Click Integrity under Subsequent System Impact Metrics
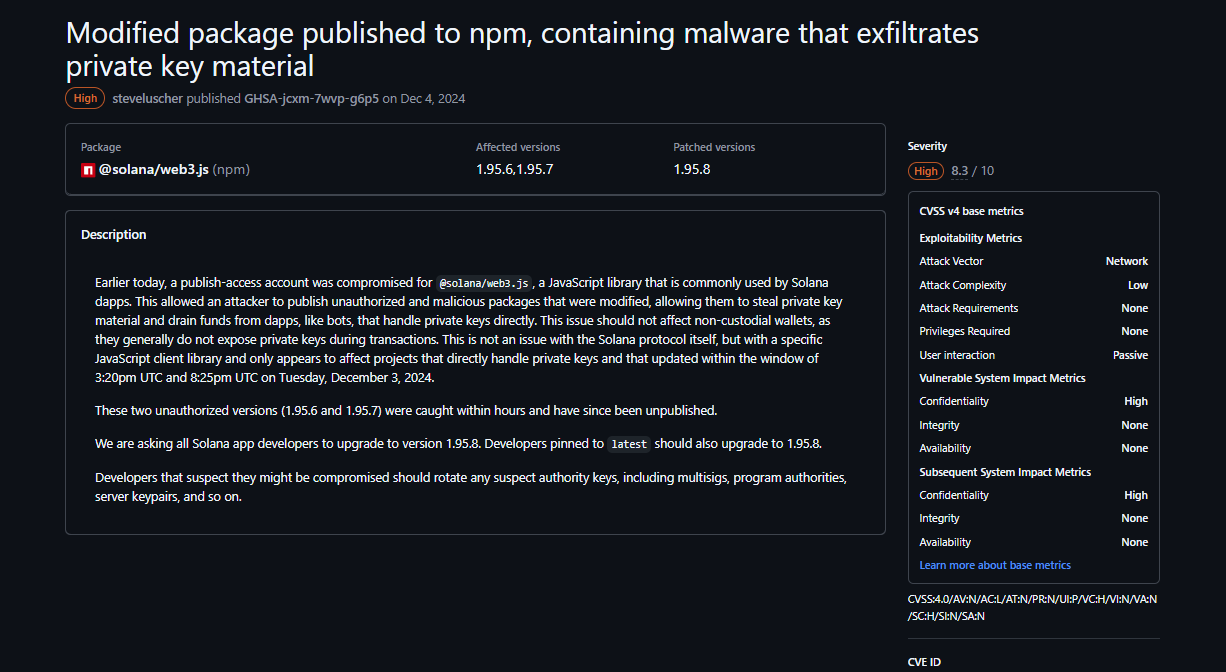The width and height of the screenshot is (1226, 672). [939, 518]
